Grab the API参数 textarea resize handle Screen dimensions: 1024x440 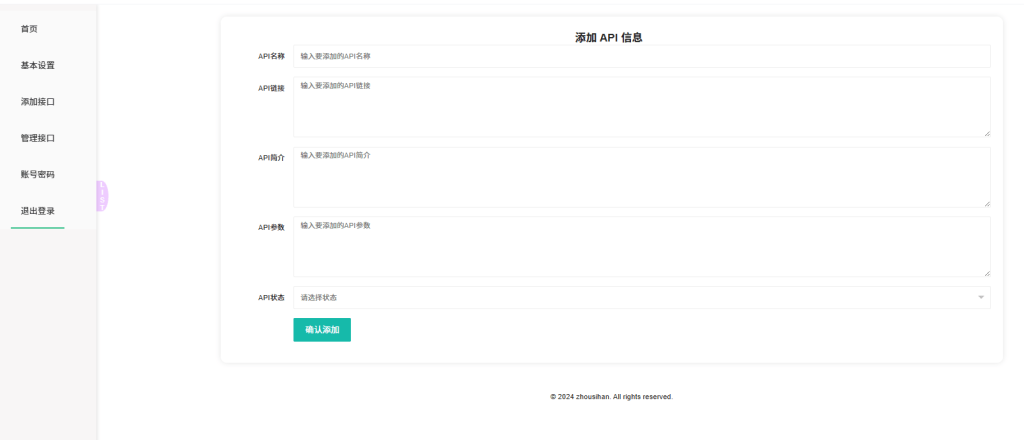987,273
